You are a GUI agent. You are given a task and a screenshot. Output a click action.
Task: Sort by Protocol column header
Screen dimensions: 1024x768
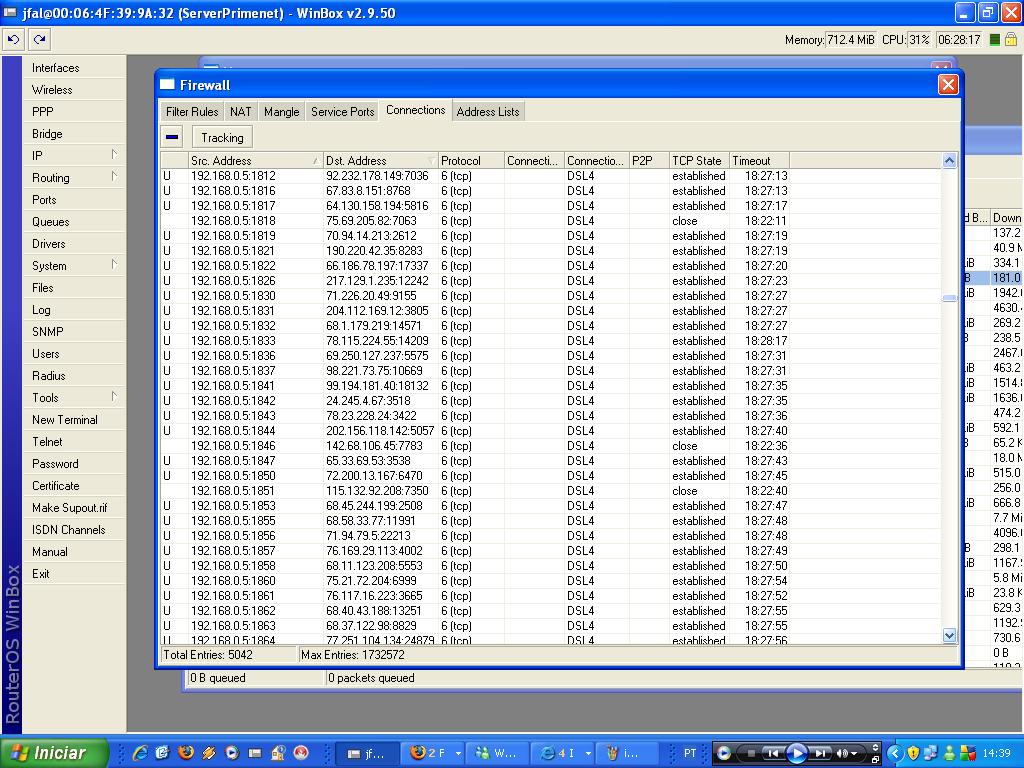472,161
